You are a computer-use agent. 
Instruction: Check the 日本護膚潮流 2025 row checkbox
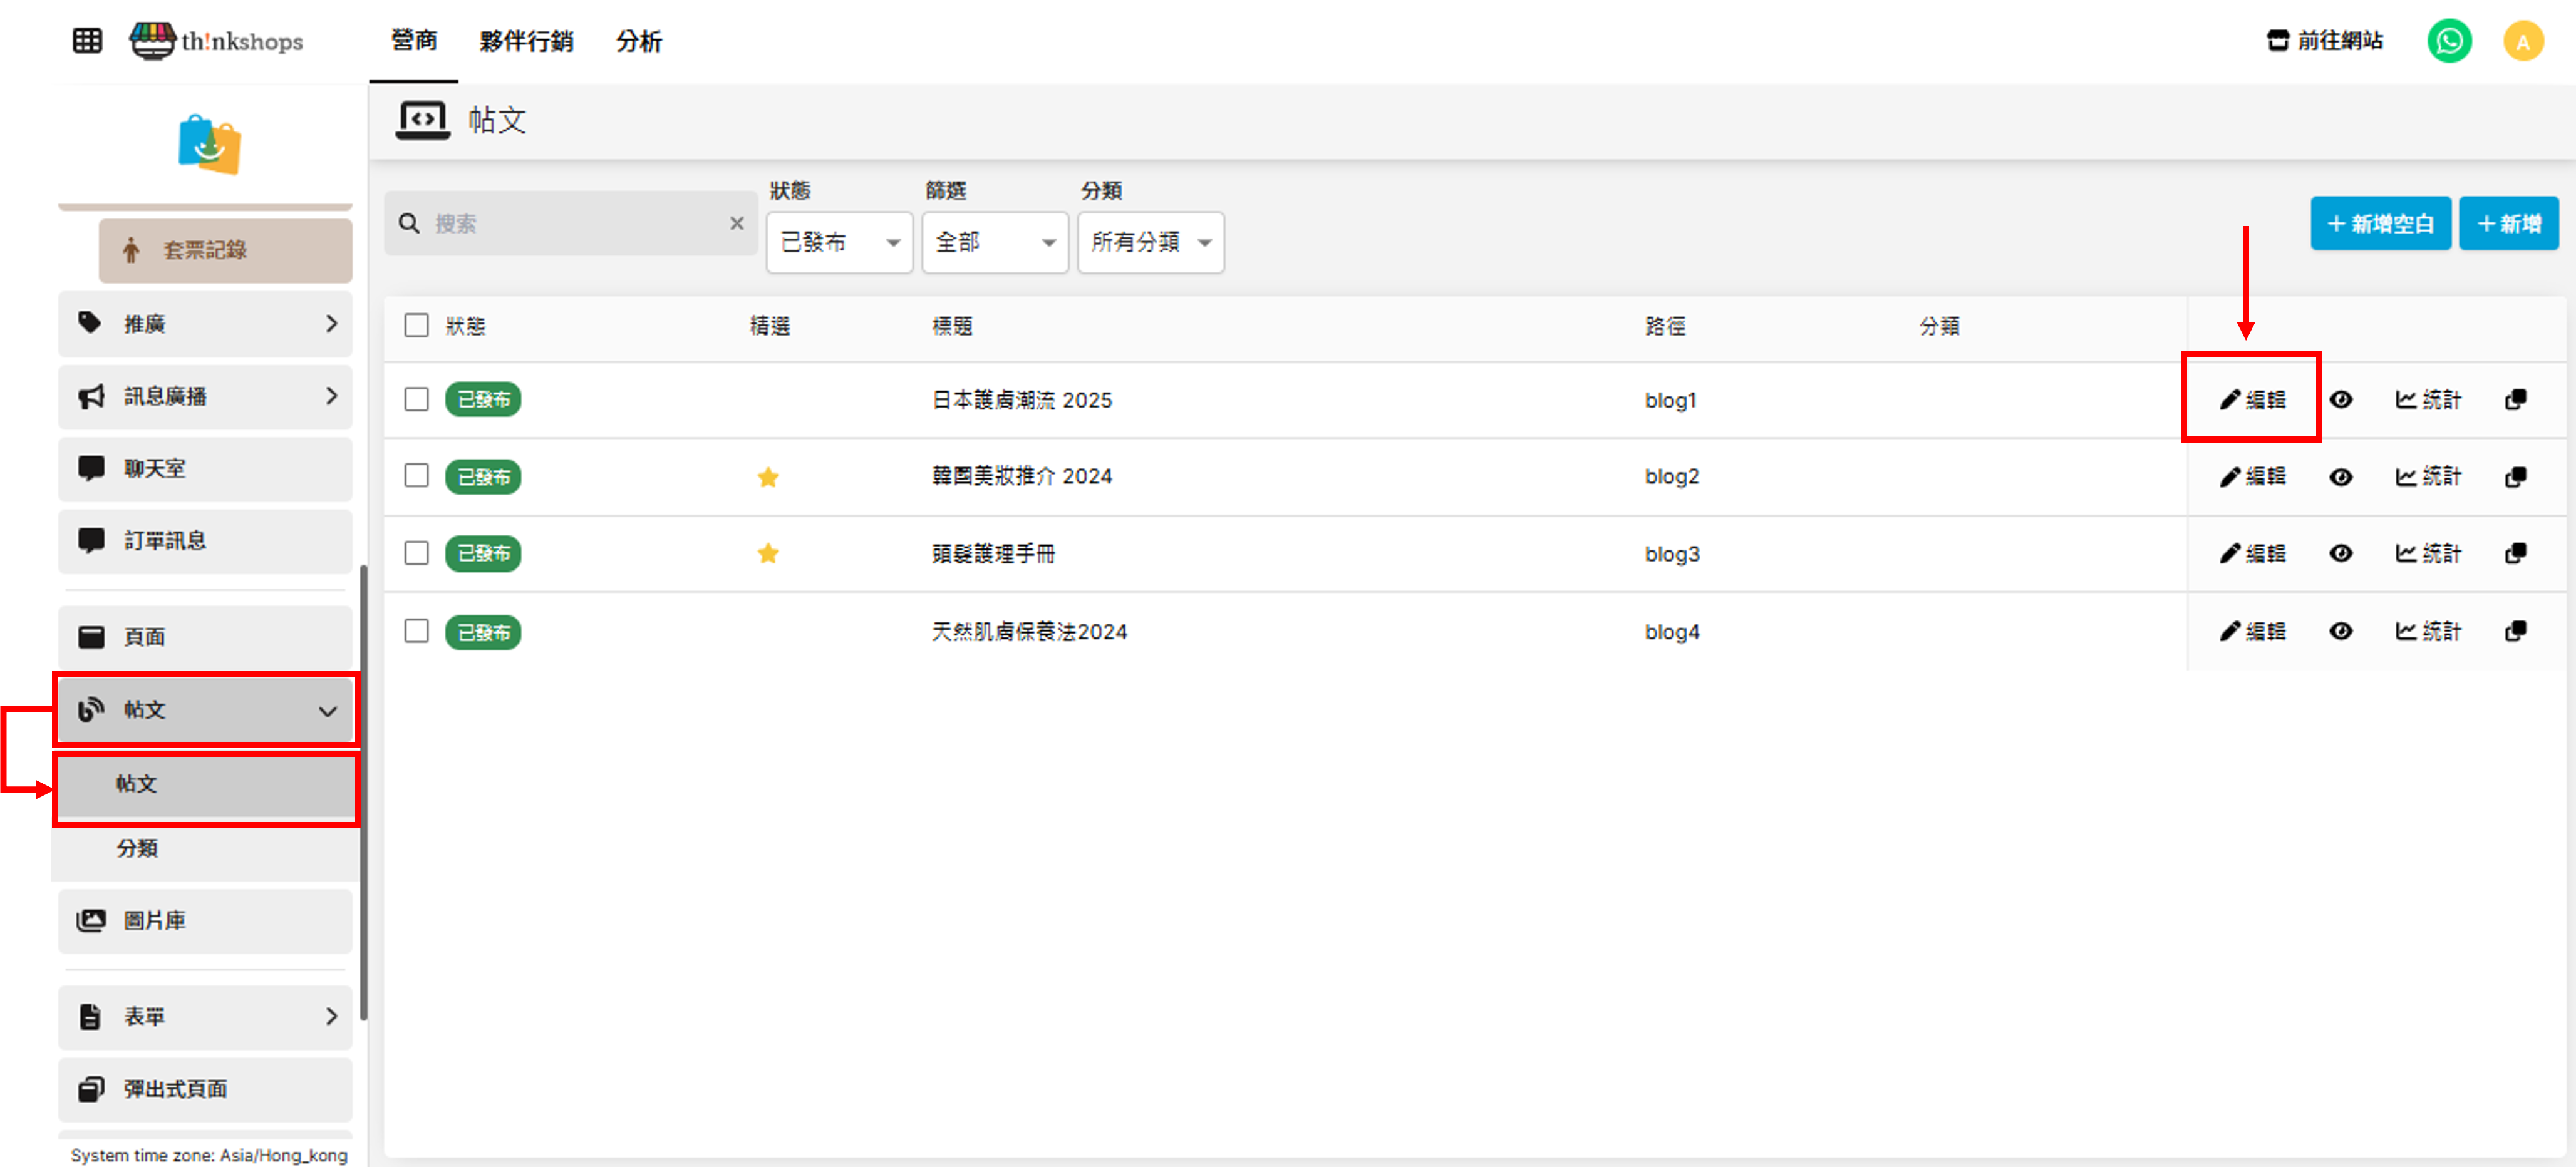pyautogui.click(x=416, y=400)
